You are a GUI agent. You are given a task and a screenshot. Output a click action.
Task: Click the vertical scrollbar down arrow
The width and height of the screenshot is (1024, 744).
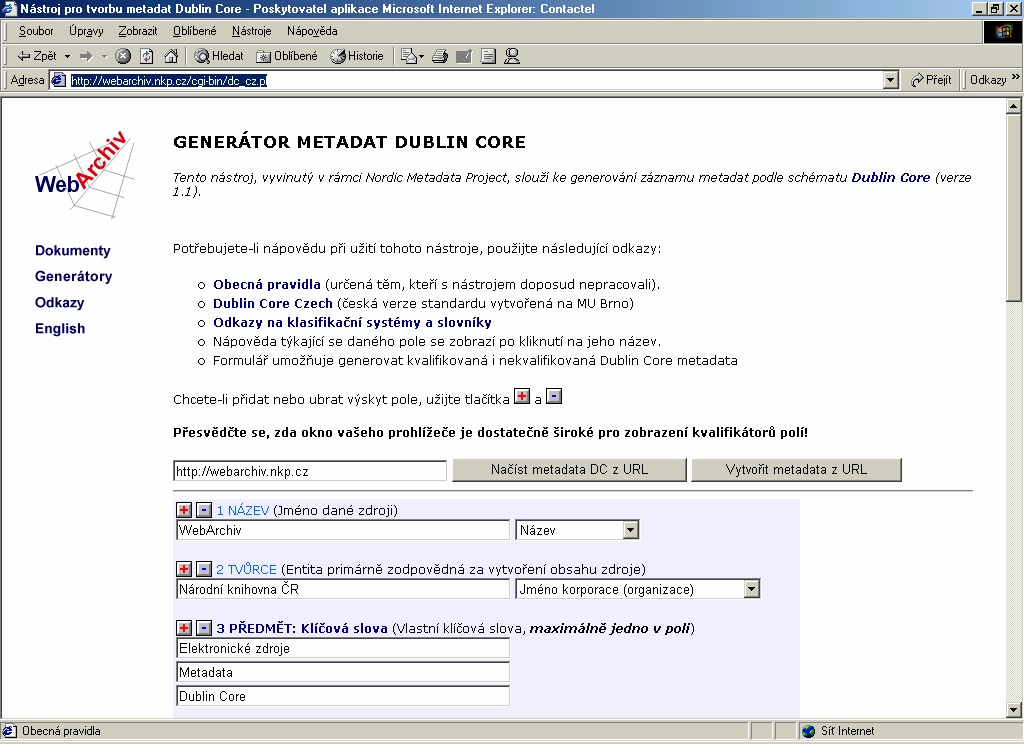[1014, 710]
